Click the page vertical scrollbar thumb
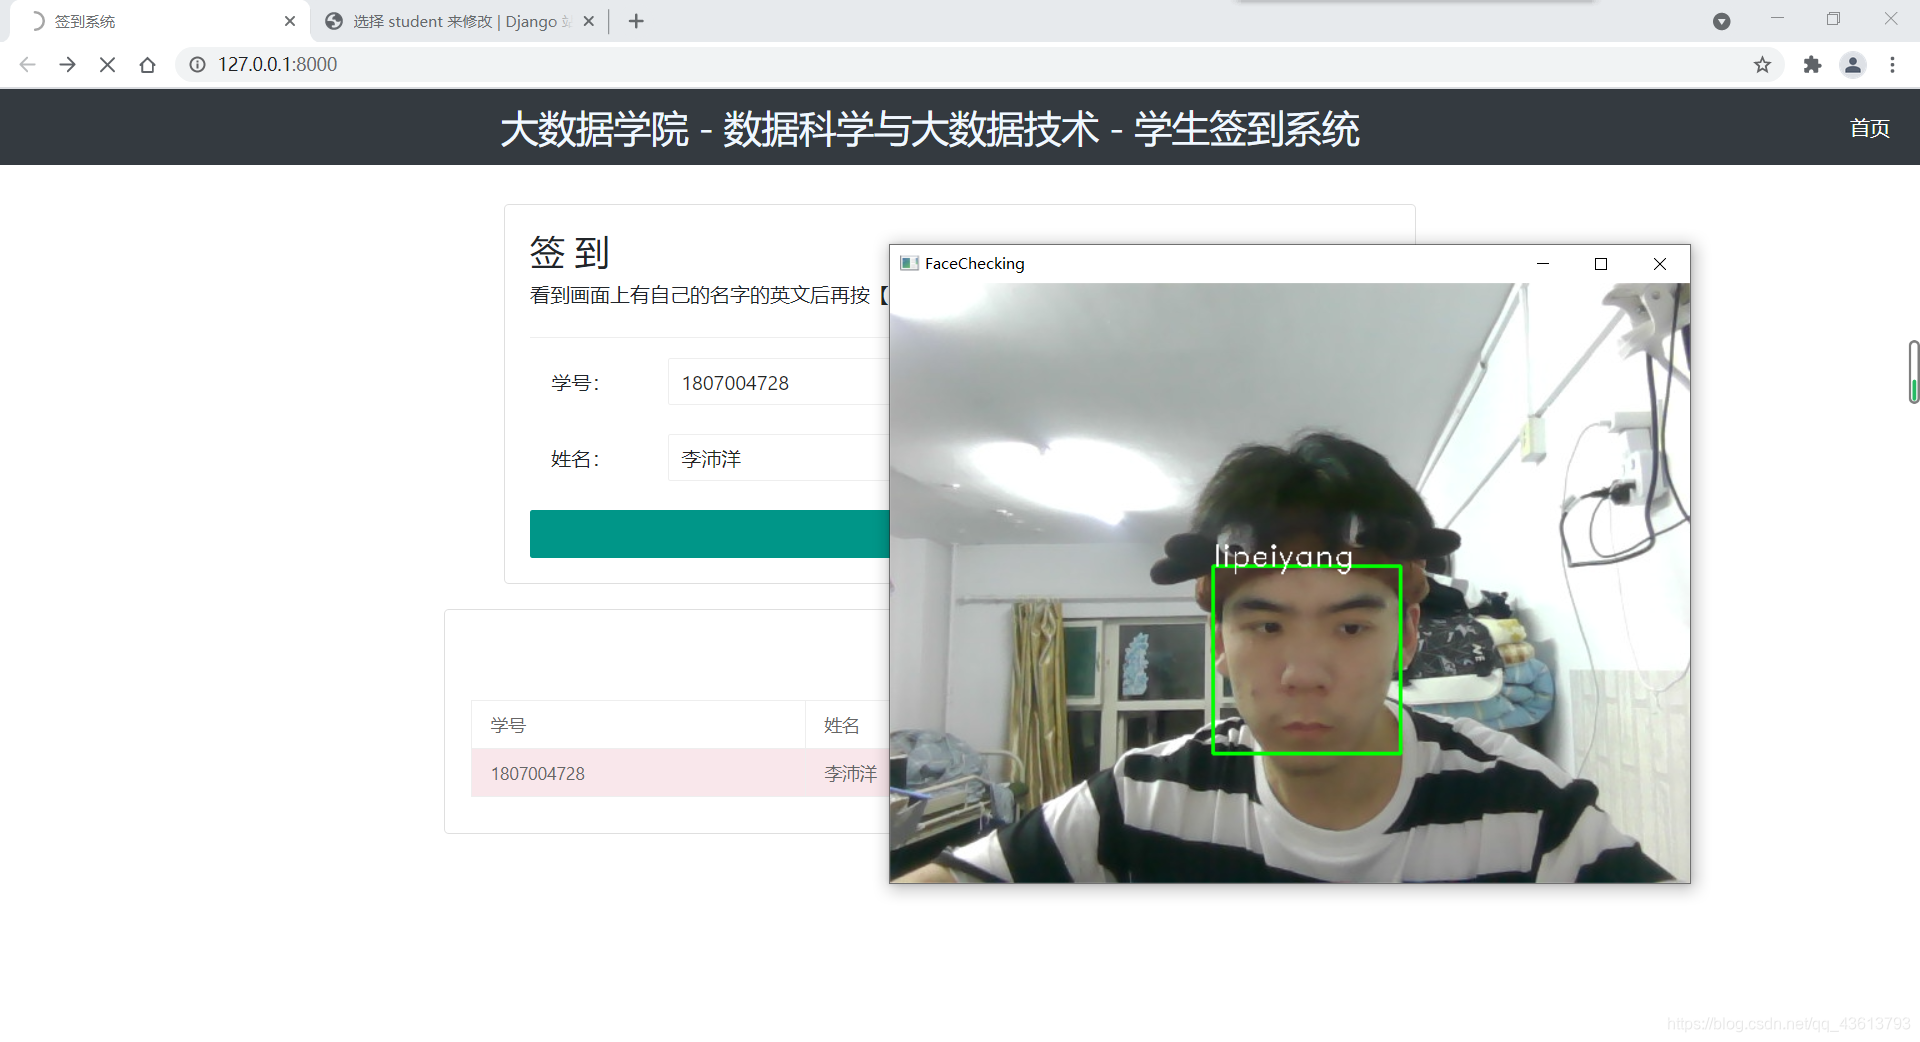1920x1042 pixels. [1913, 372]
